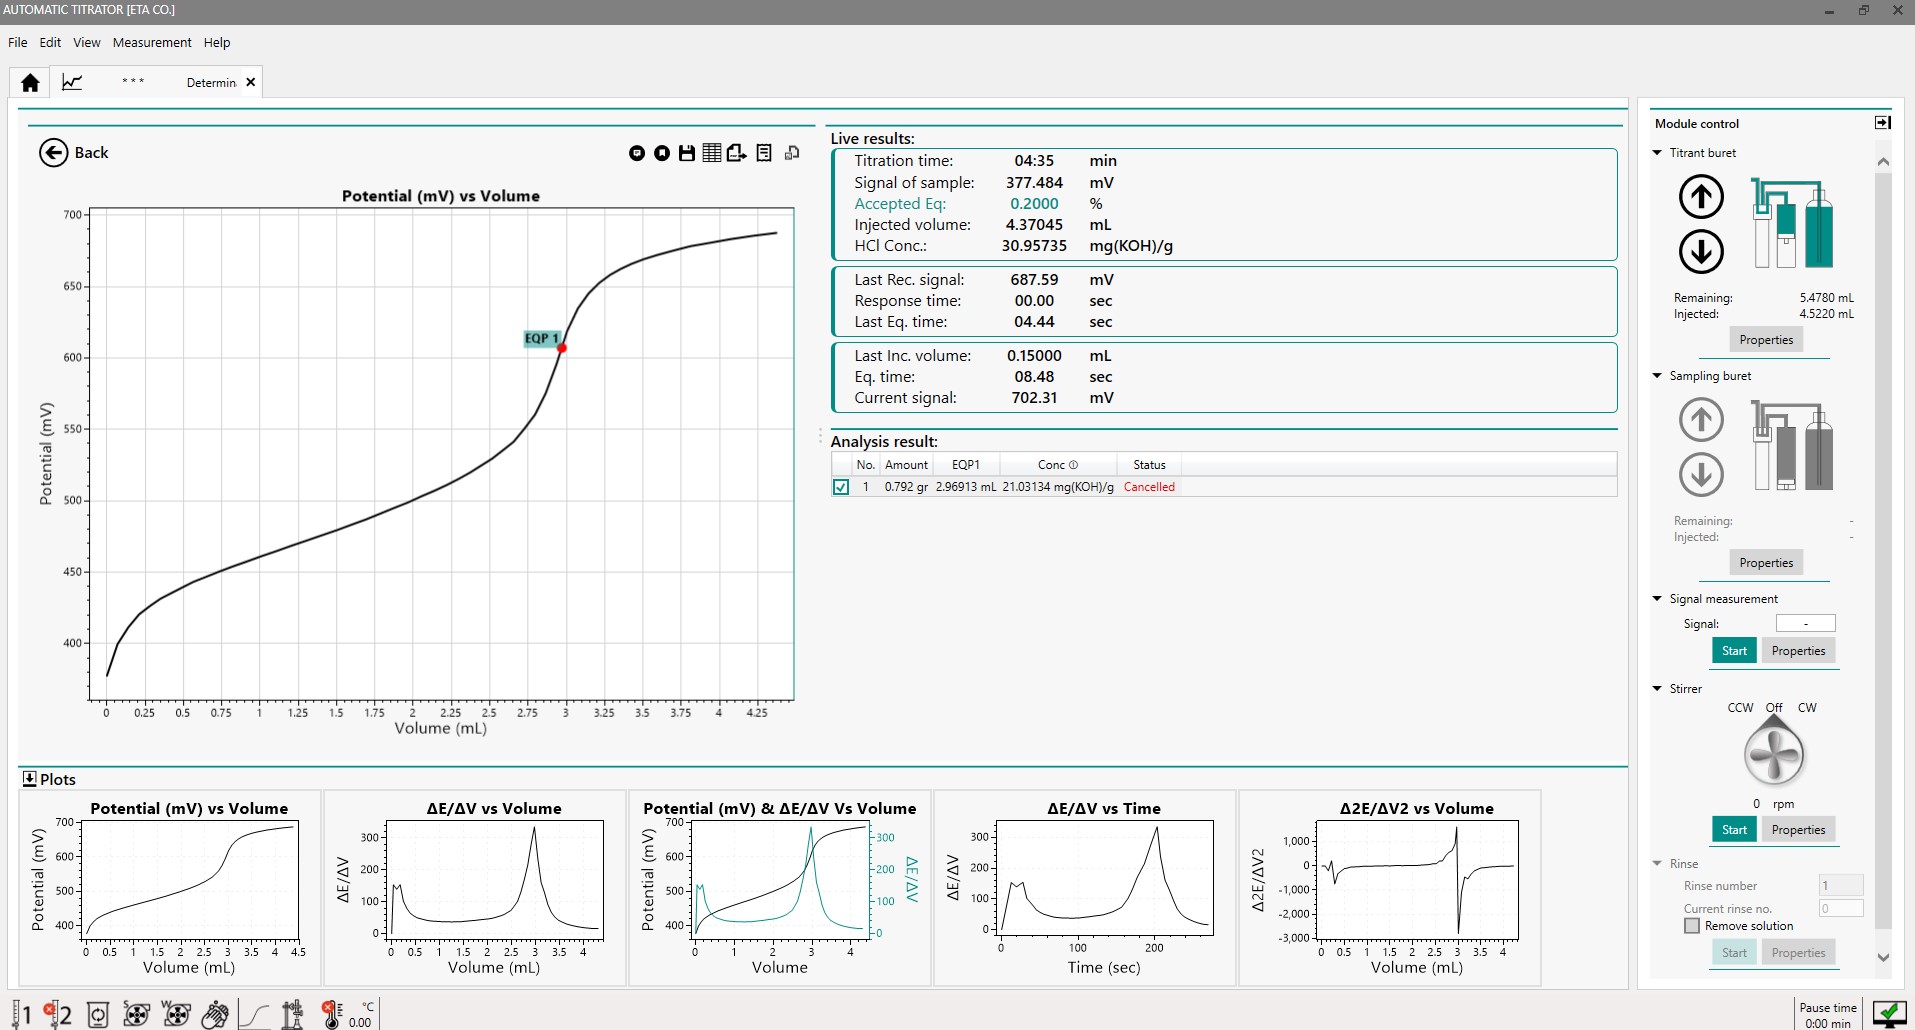Viewport: 1915px width, 1030px height.
Task: Collapse the Signal measurement section
Action: [x=1657, y=599]
